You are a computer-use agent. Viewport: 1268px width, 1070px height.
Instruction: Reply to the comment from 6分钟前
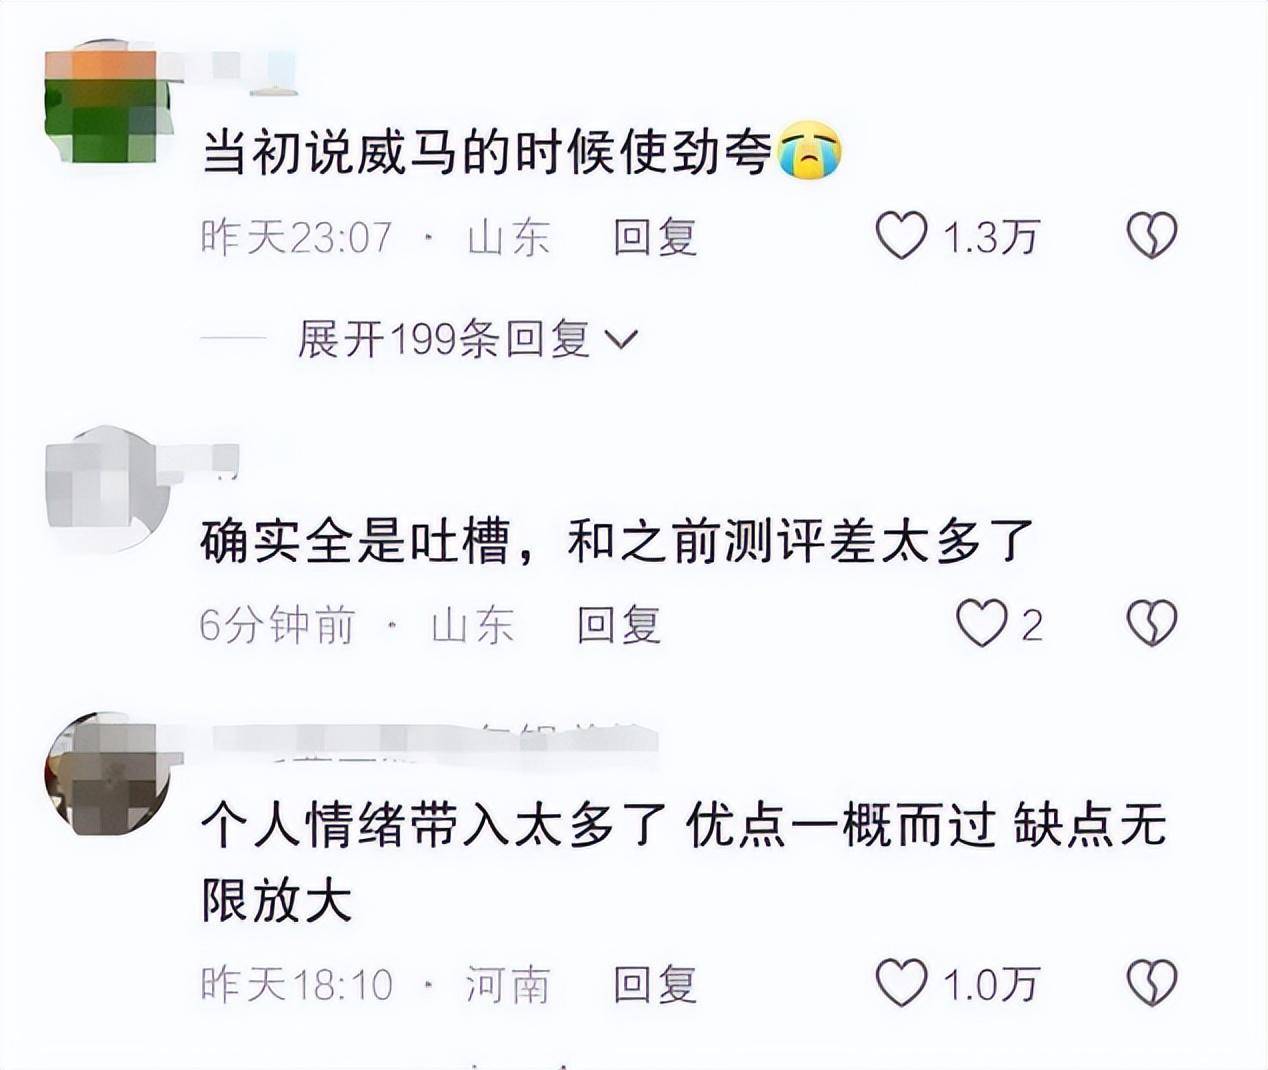point(619,625)
